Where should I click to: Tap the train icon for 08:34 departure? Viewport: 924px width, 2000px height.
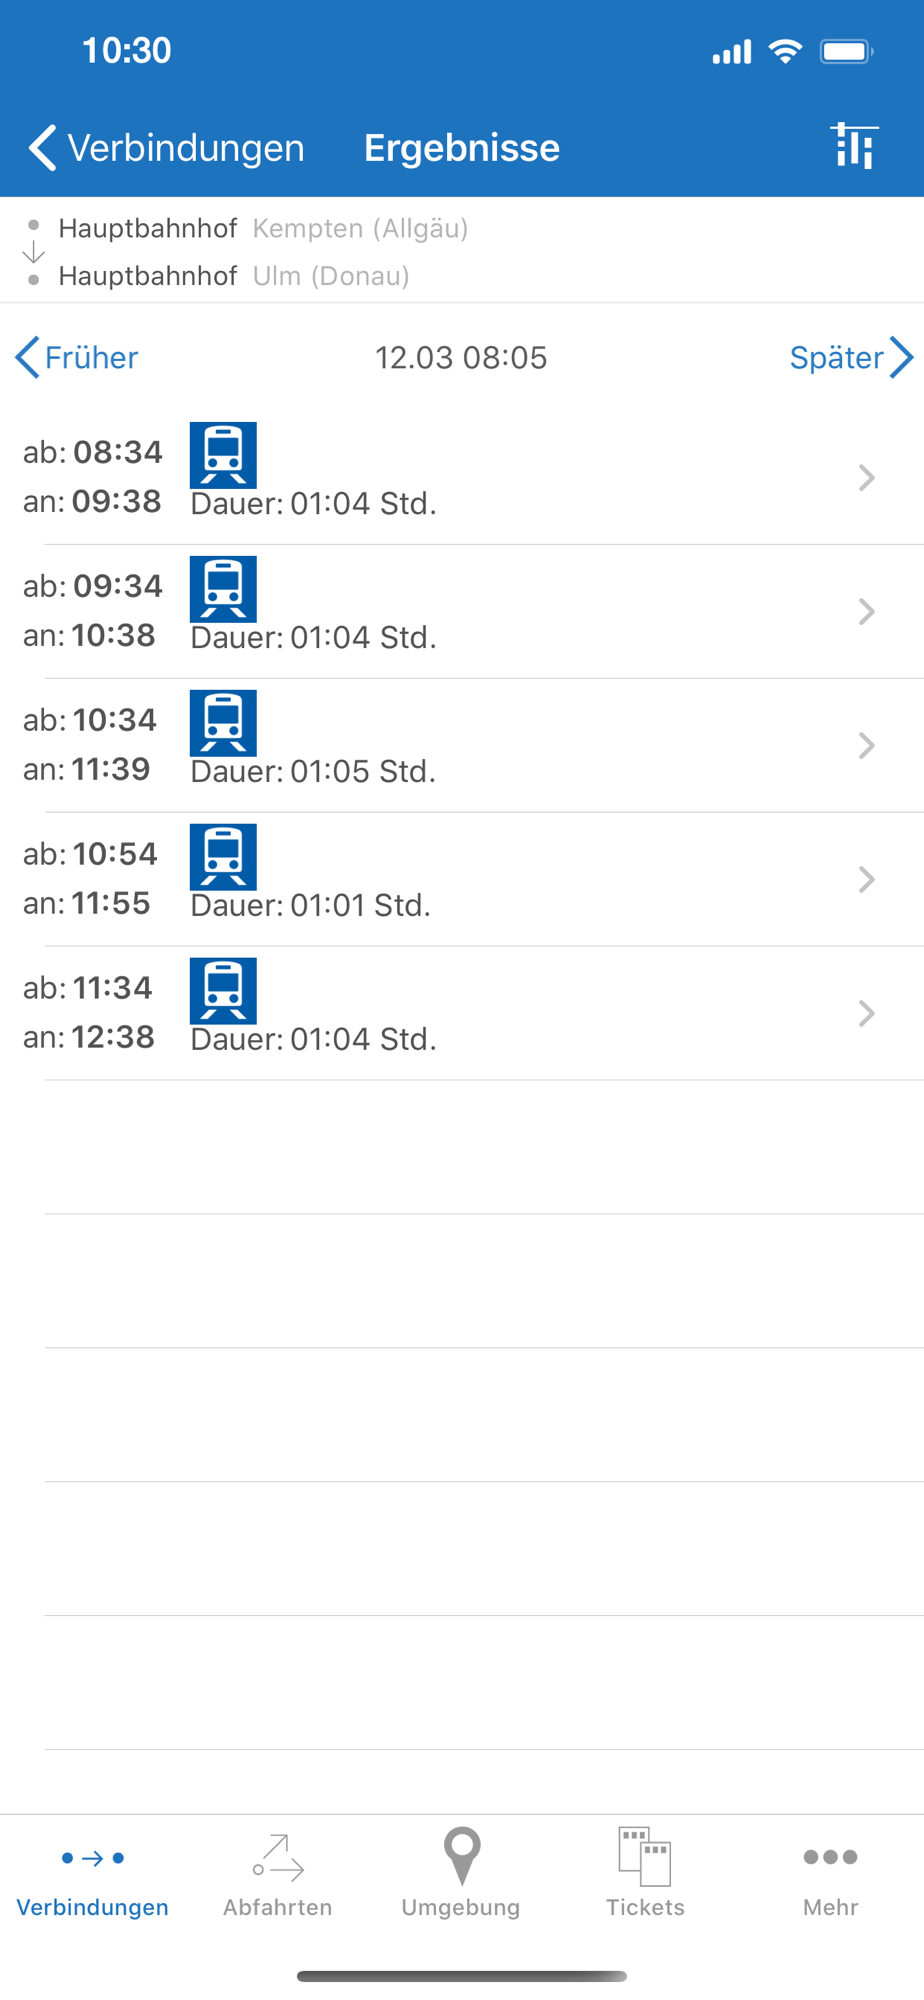pyautogui.click(x=223, y=455)
